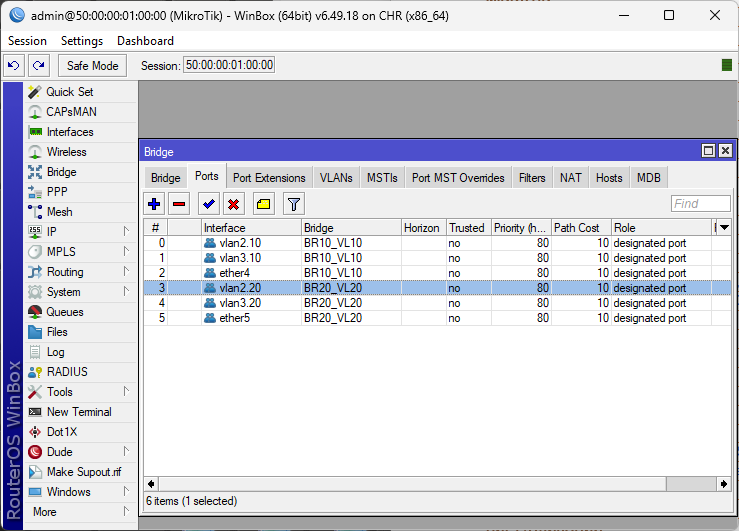Expand the IP submenu in sidebar
739x531 pixels.
tap(126, 232)
